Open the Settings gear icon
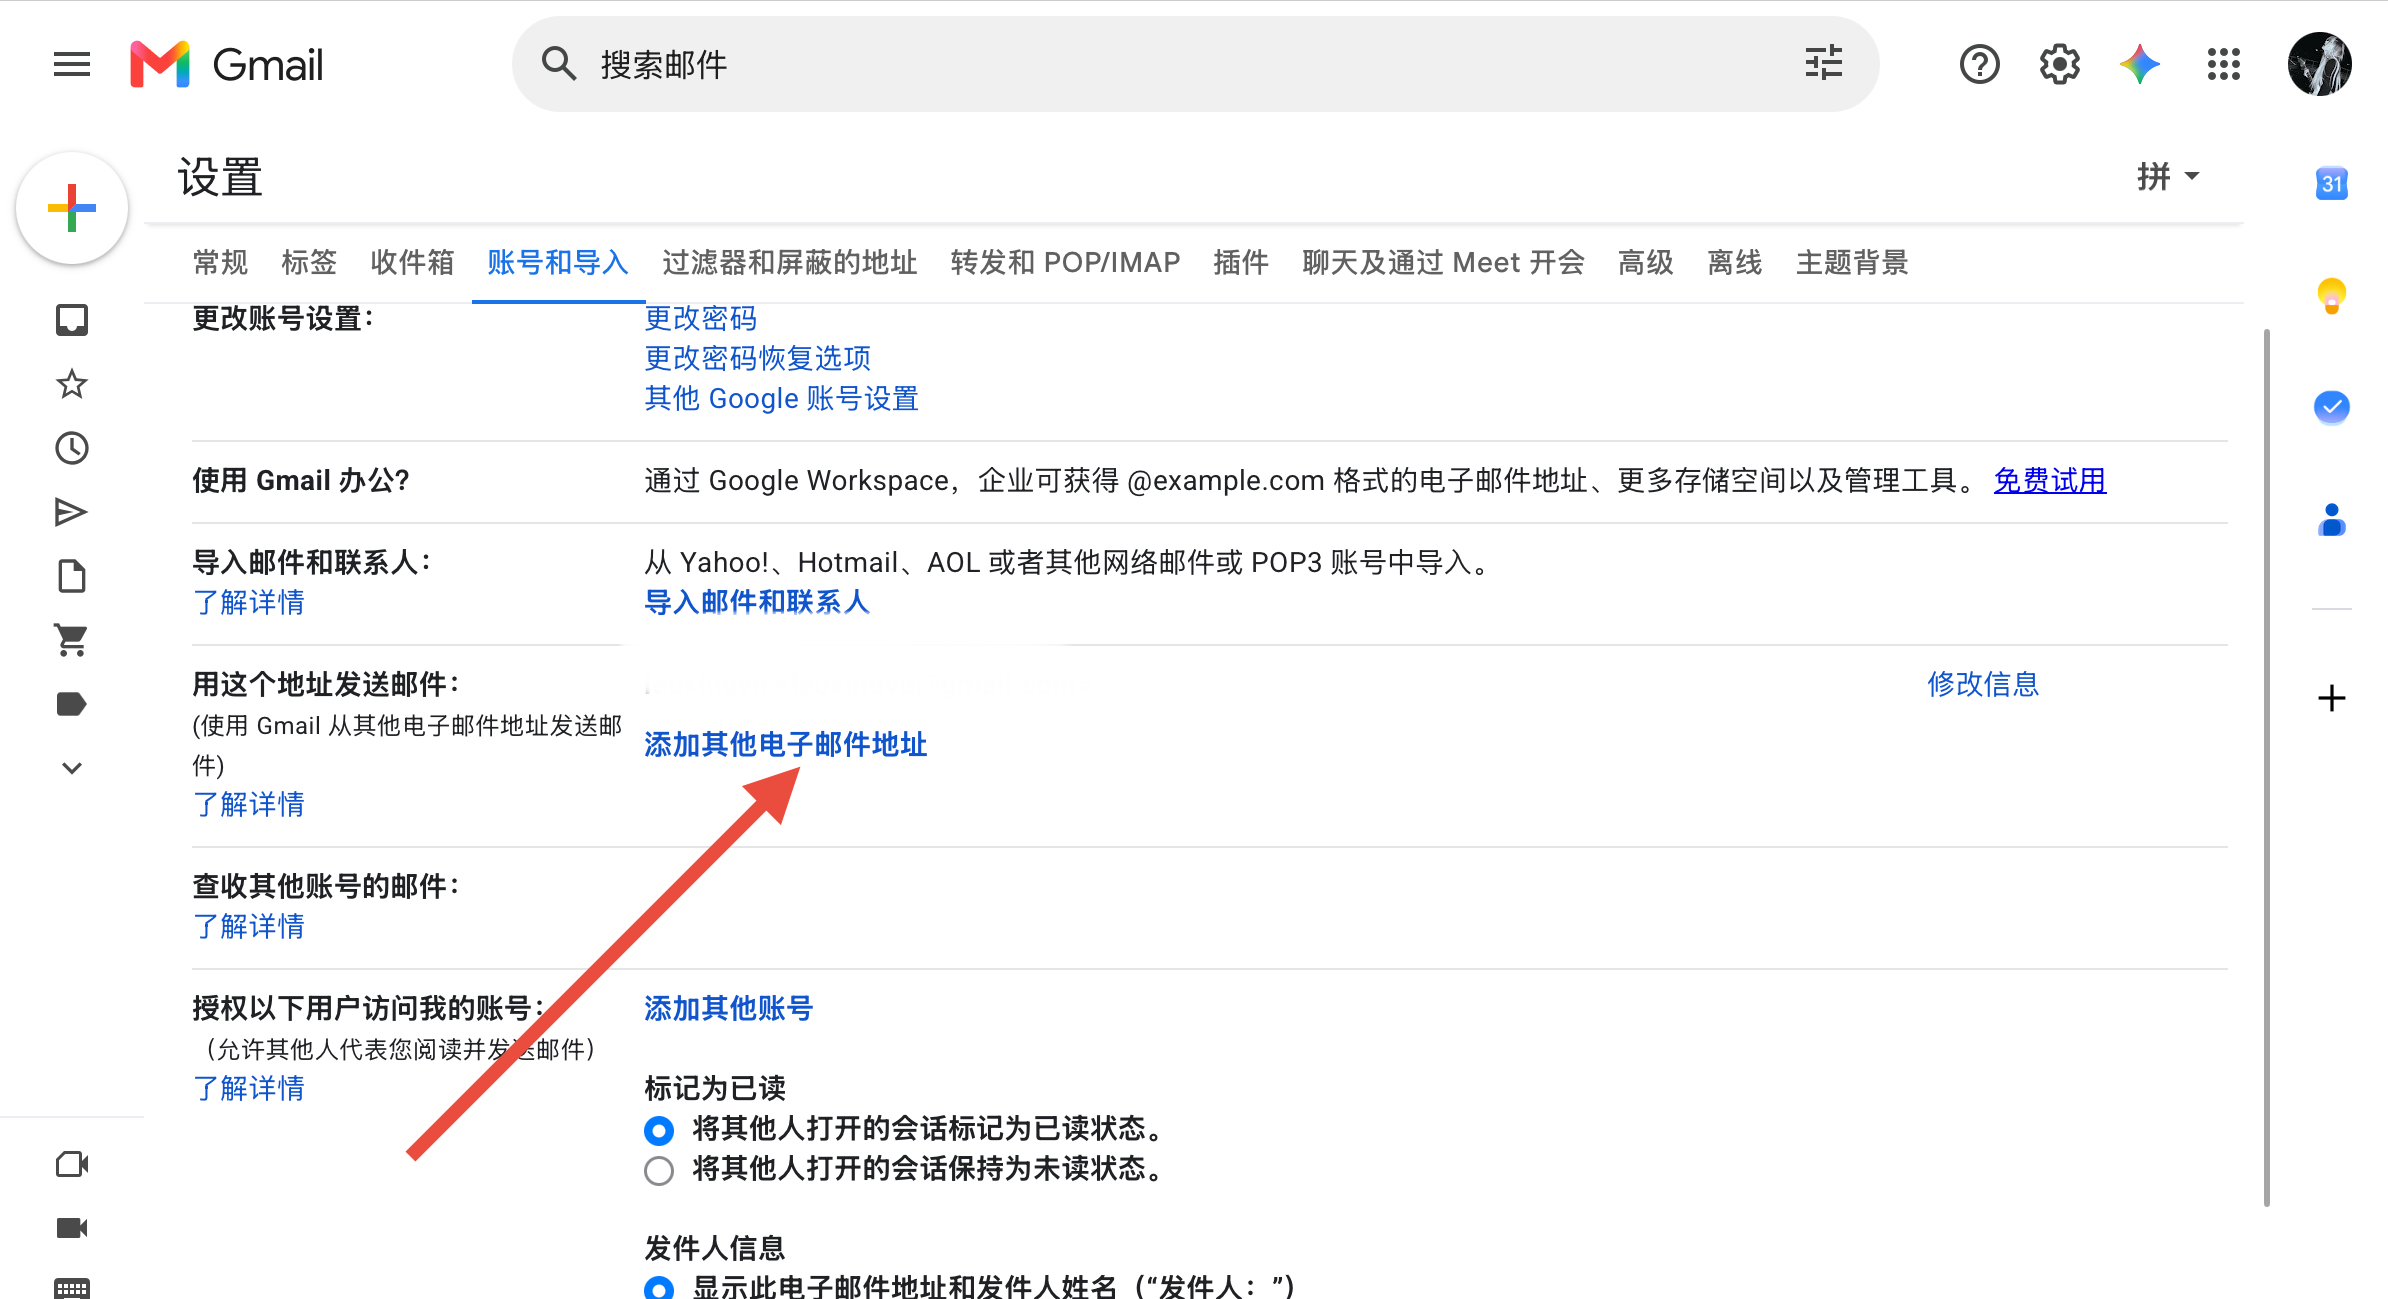Viewport: 2388px width, 1299px height. (2059, 65)
